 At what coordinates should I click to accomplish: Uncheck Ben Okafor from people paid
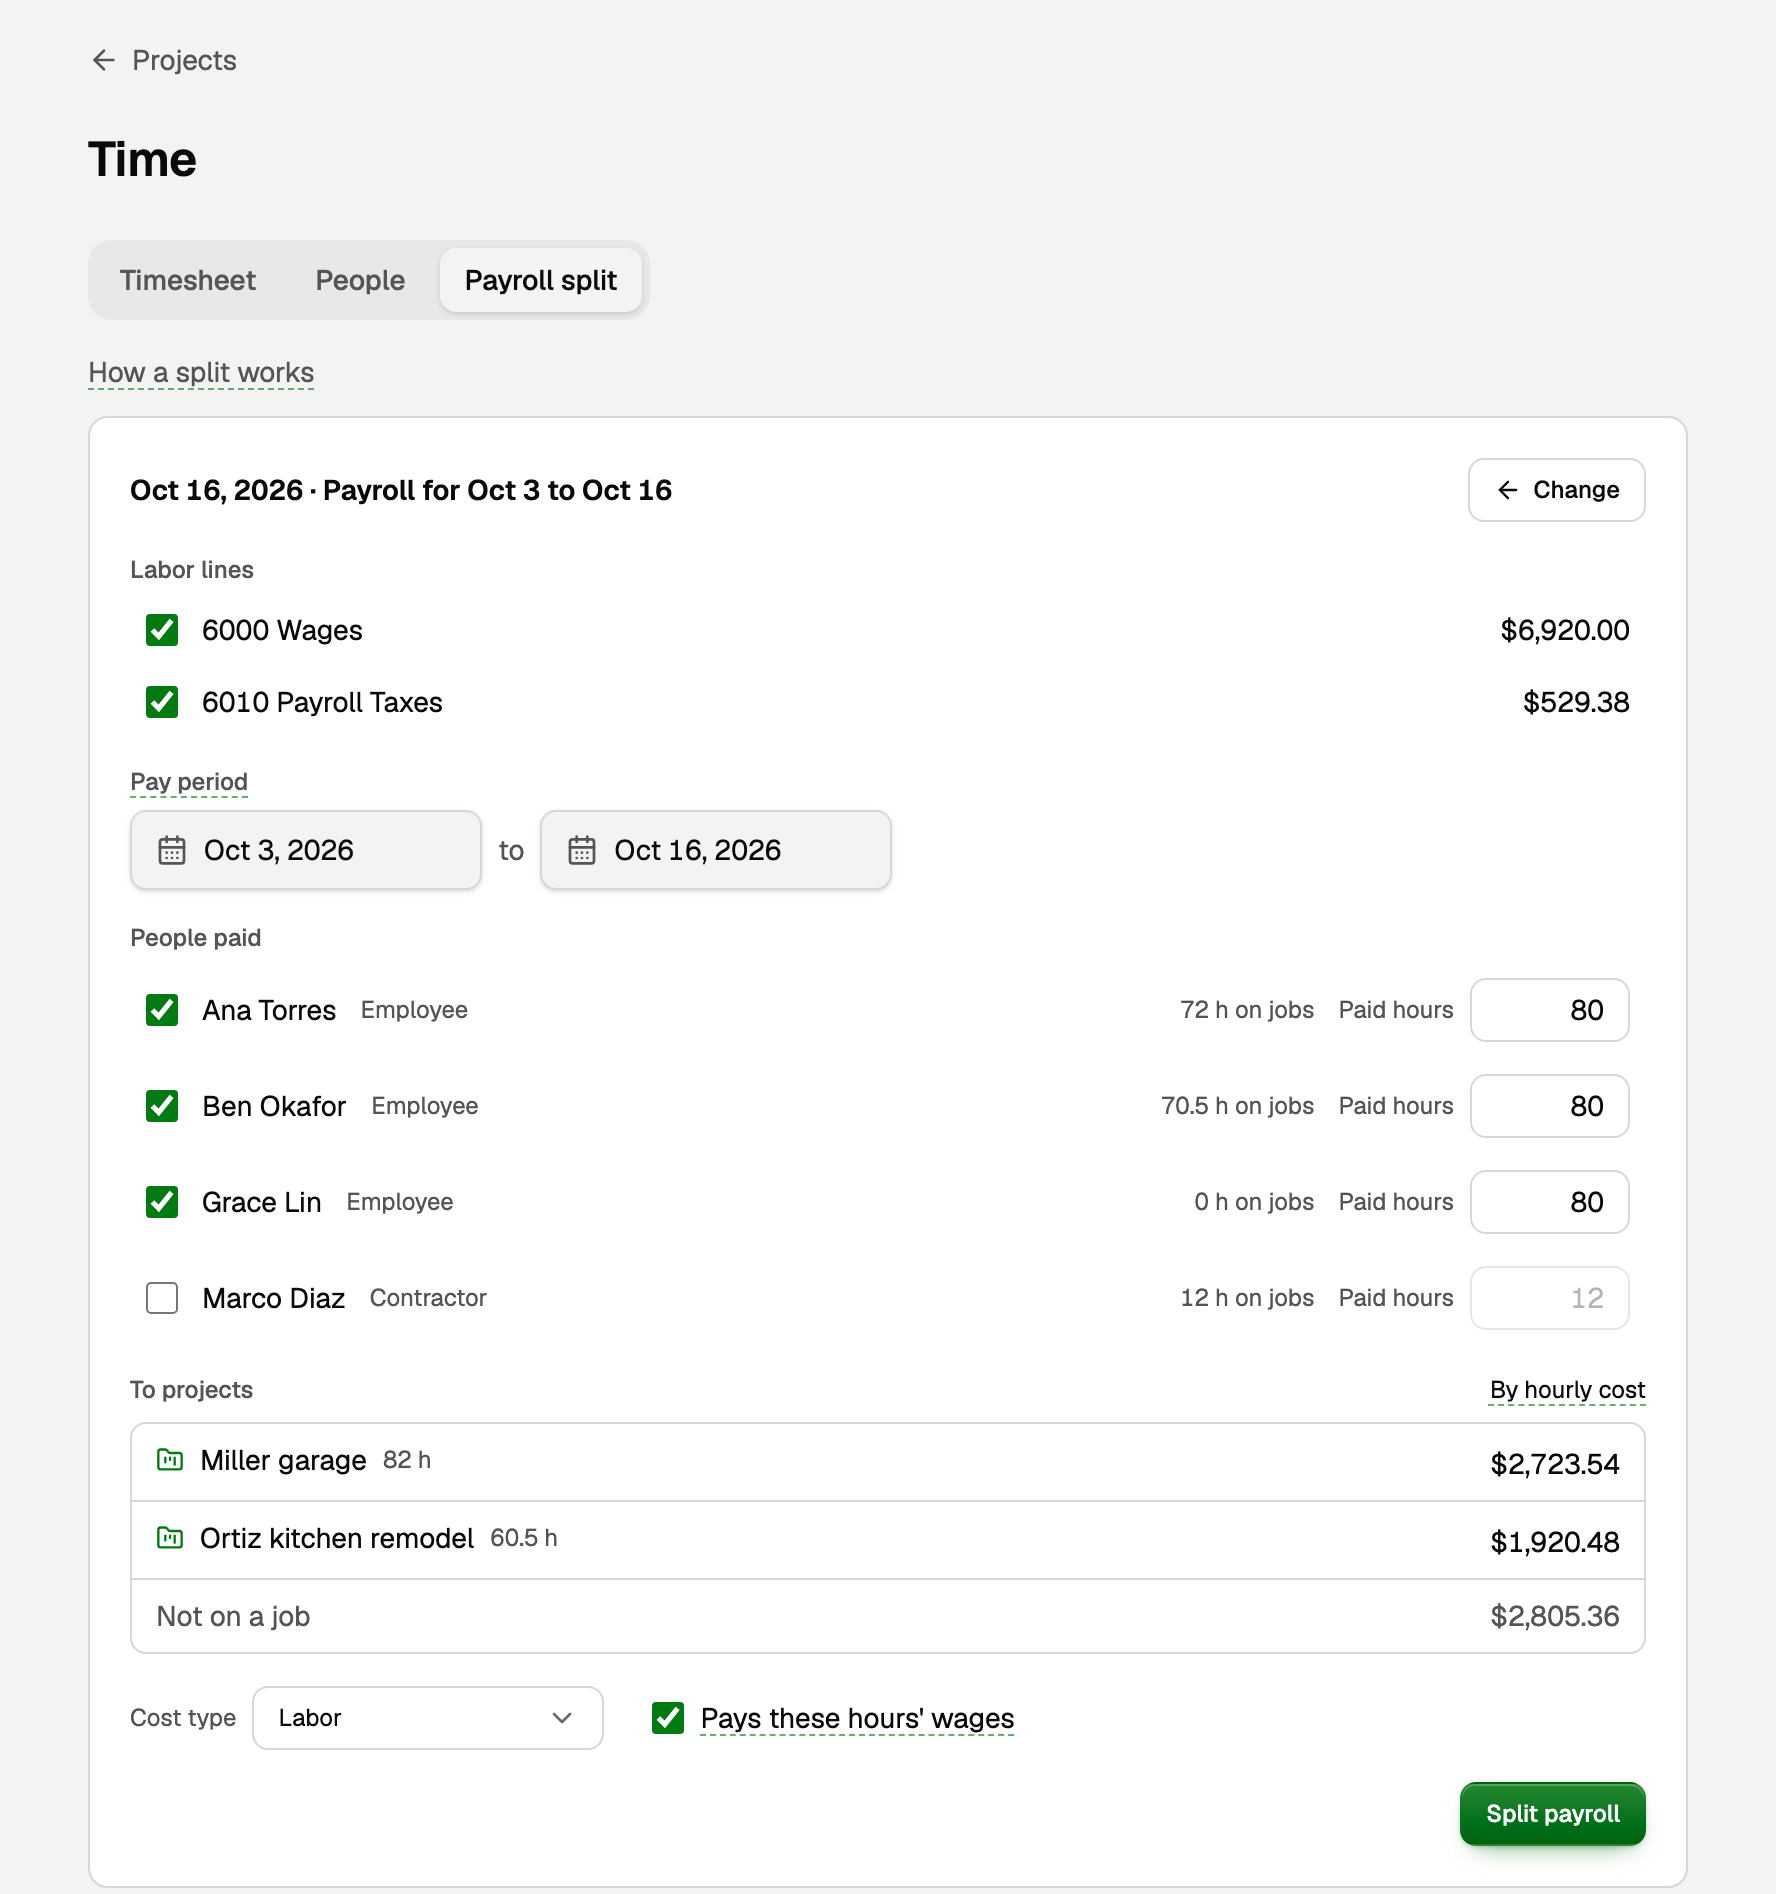click(162, 1106)
